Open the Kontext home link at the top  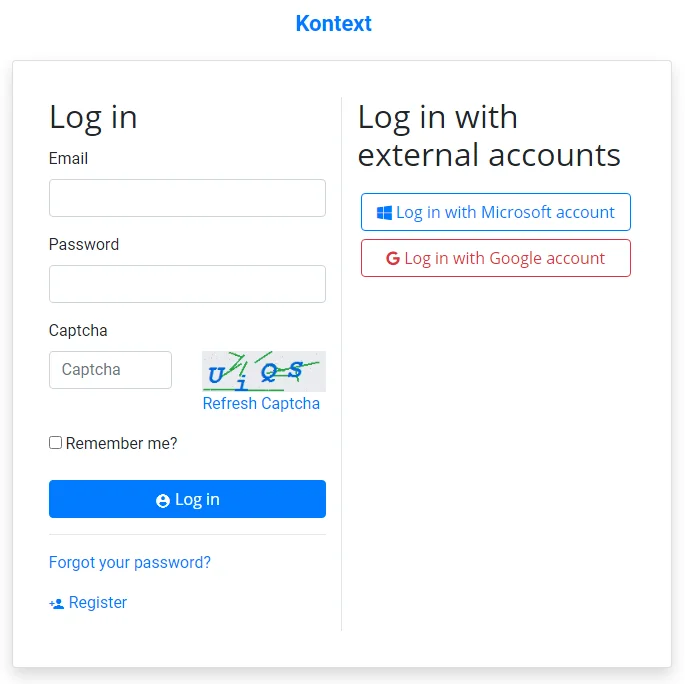334,23
